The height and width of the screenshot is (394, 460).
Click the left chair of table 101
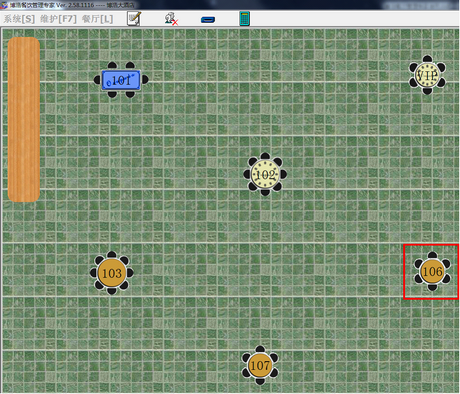[97, 80]
